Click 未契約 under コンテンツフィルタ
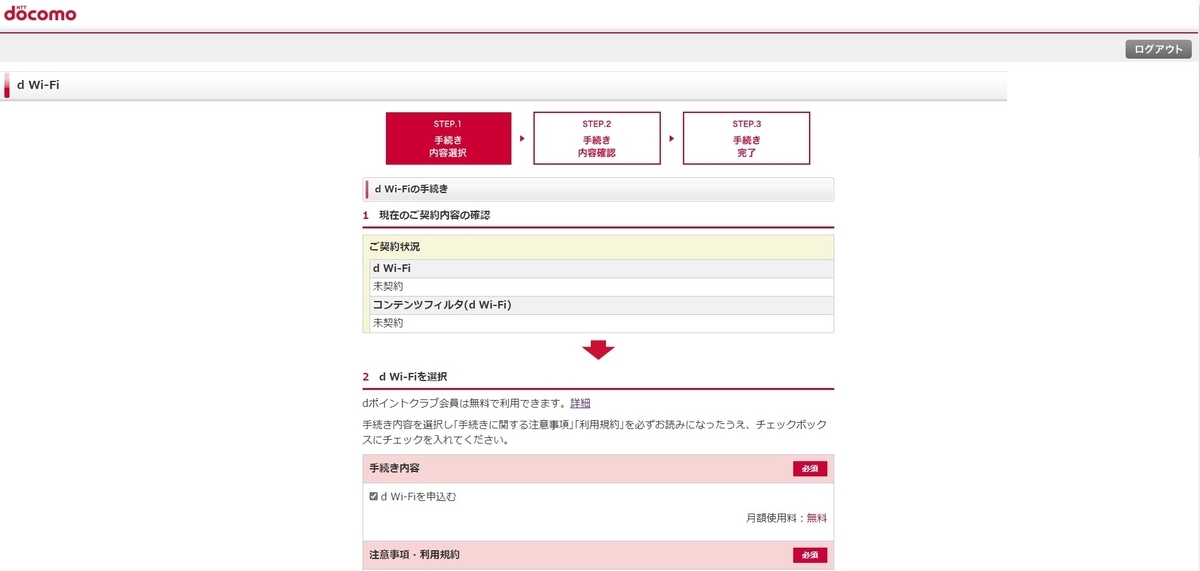 [388, 323]
